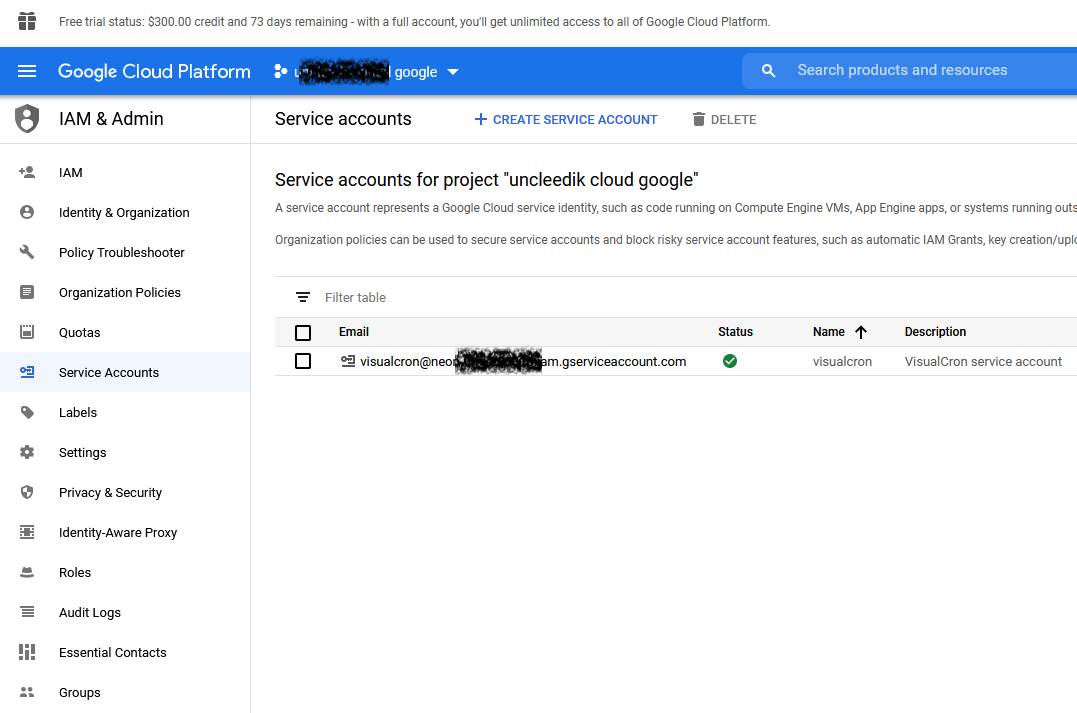Click the Quotas icon in the sidebar
Screen dimensions: 1077x713
coord(27,332)
